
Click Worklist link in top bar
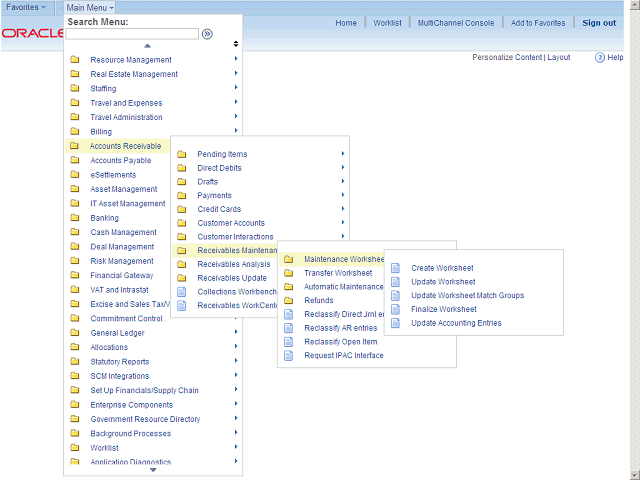pos(387,23)
